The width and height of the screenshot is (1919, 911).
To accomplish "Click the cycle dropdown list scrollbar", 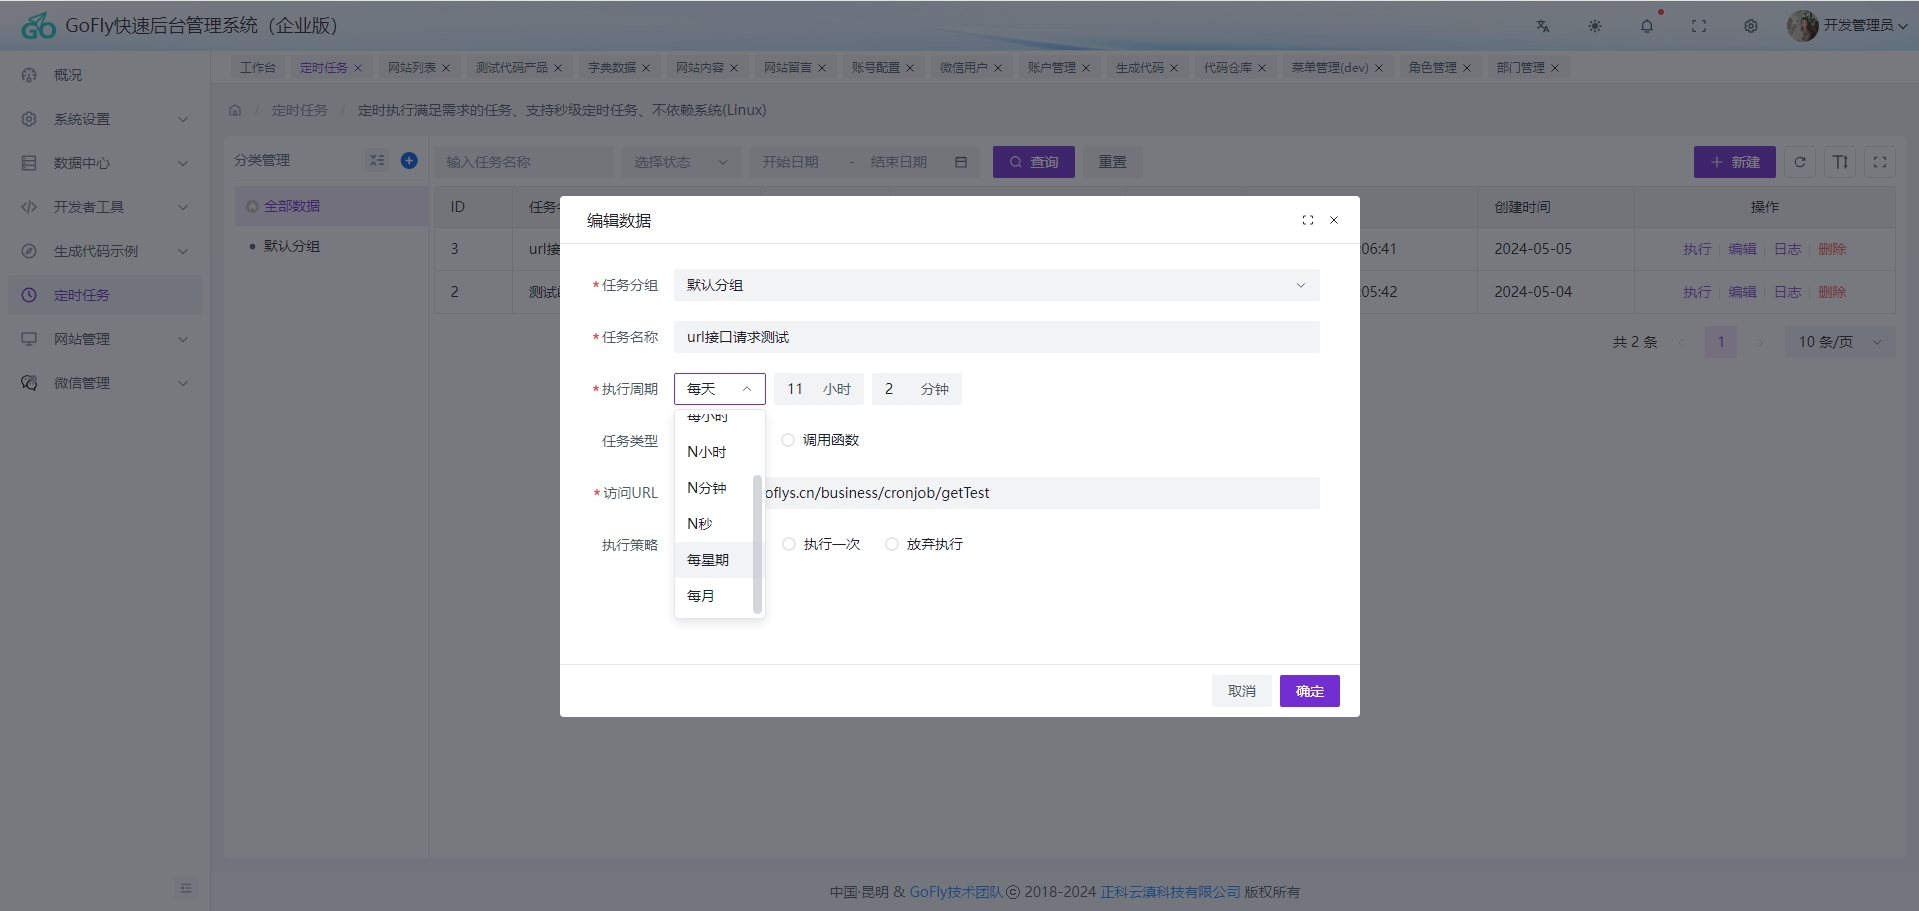I will pyautogui.click(x=758, y=544).
